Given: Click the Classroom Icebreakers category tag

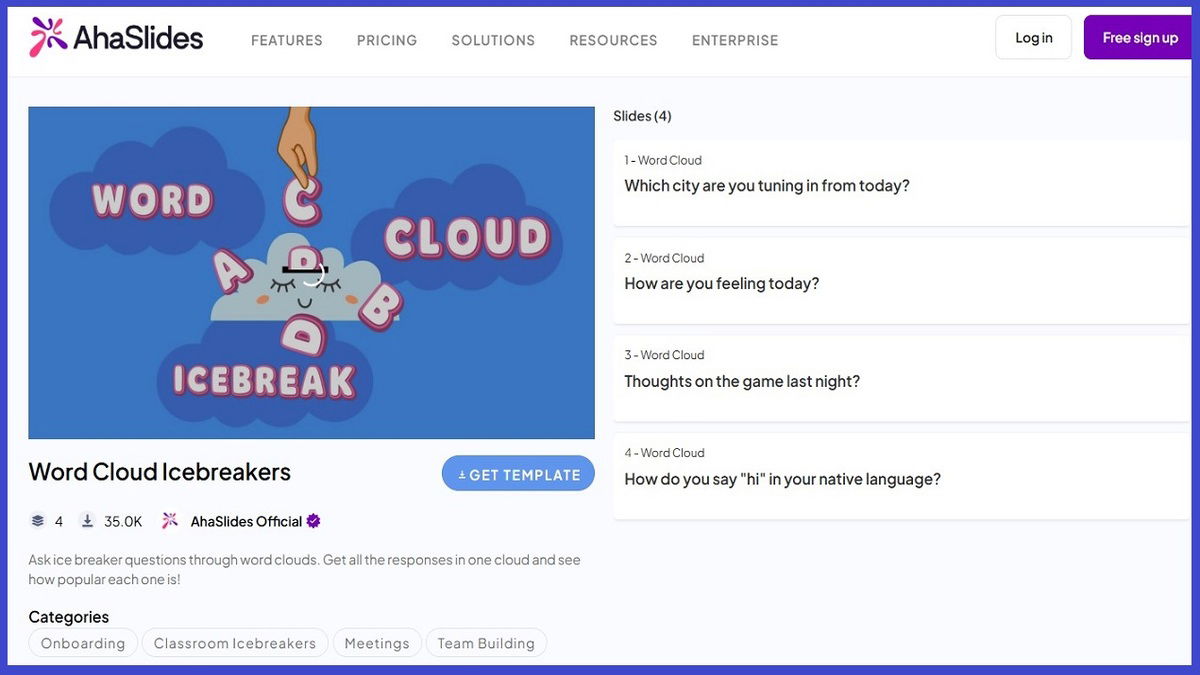Looking at the screenshot, I should (235, 643).
